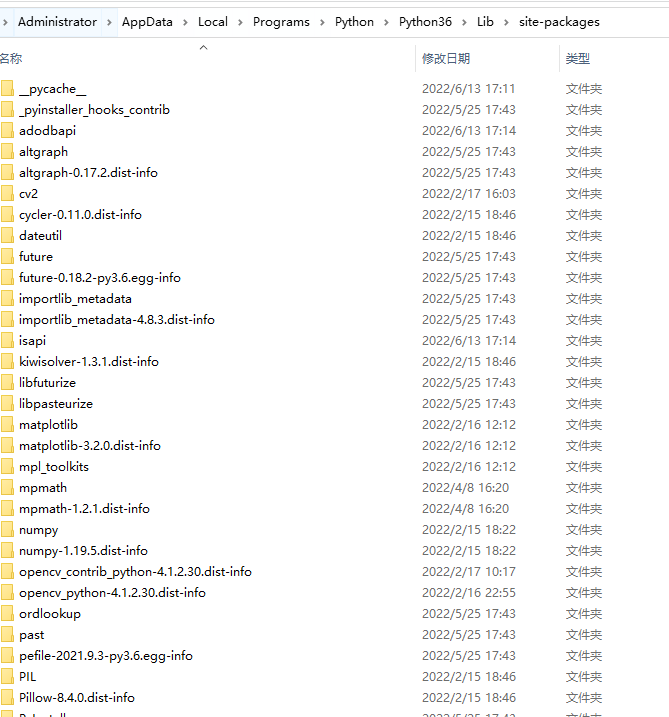669x717 pixels.
Task: Select the _pyinstaller_hooks_contrib folder icon
Action: pyautogui.click(x=7, y=110)
